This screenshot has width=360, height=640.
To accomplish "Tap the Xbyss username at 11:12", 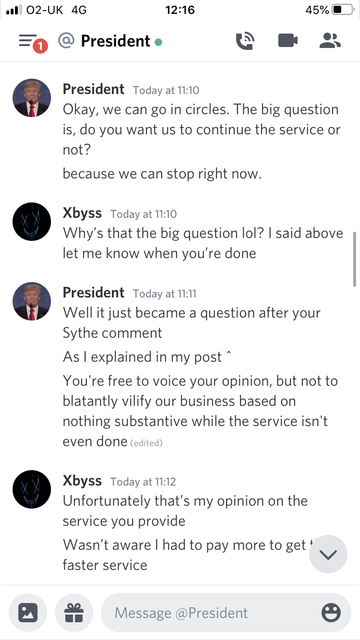I will pyautogui.click(x=82, y=480).
